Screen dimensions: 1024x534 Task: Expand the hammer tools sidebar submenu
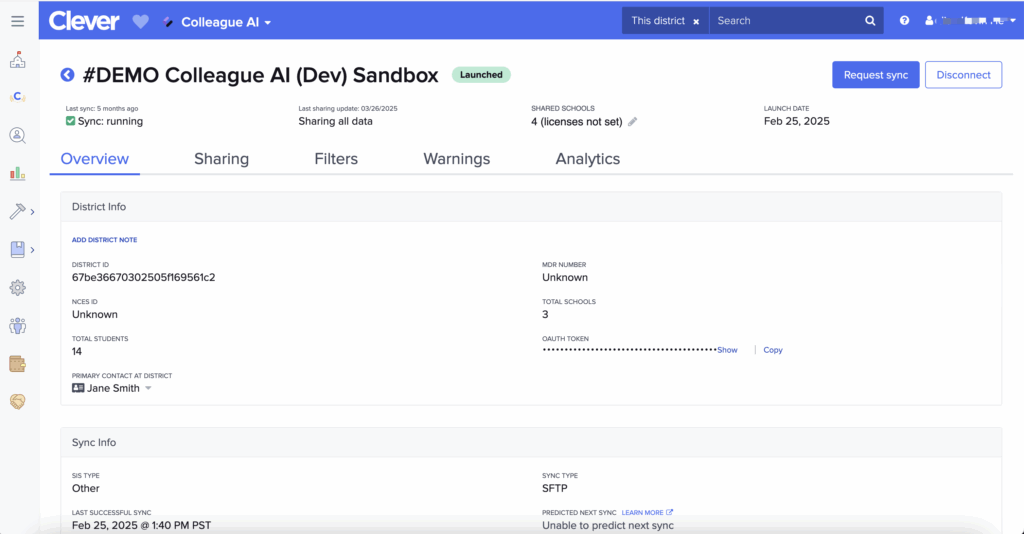click(x=32, y=212)
